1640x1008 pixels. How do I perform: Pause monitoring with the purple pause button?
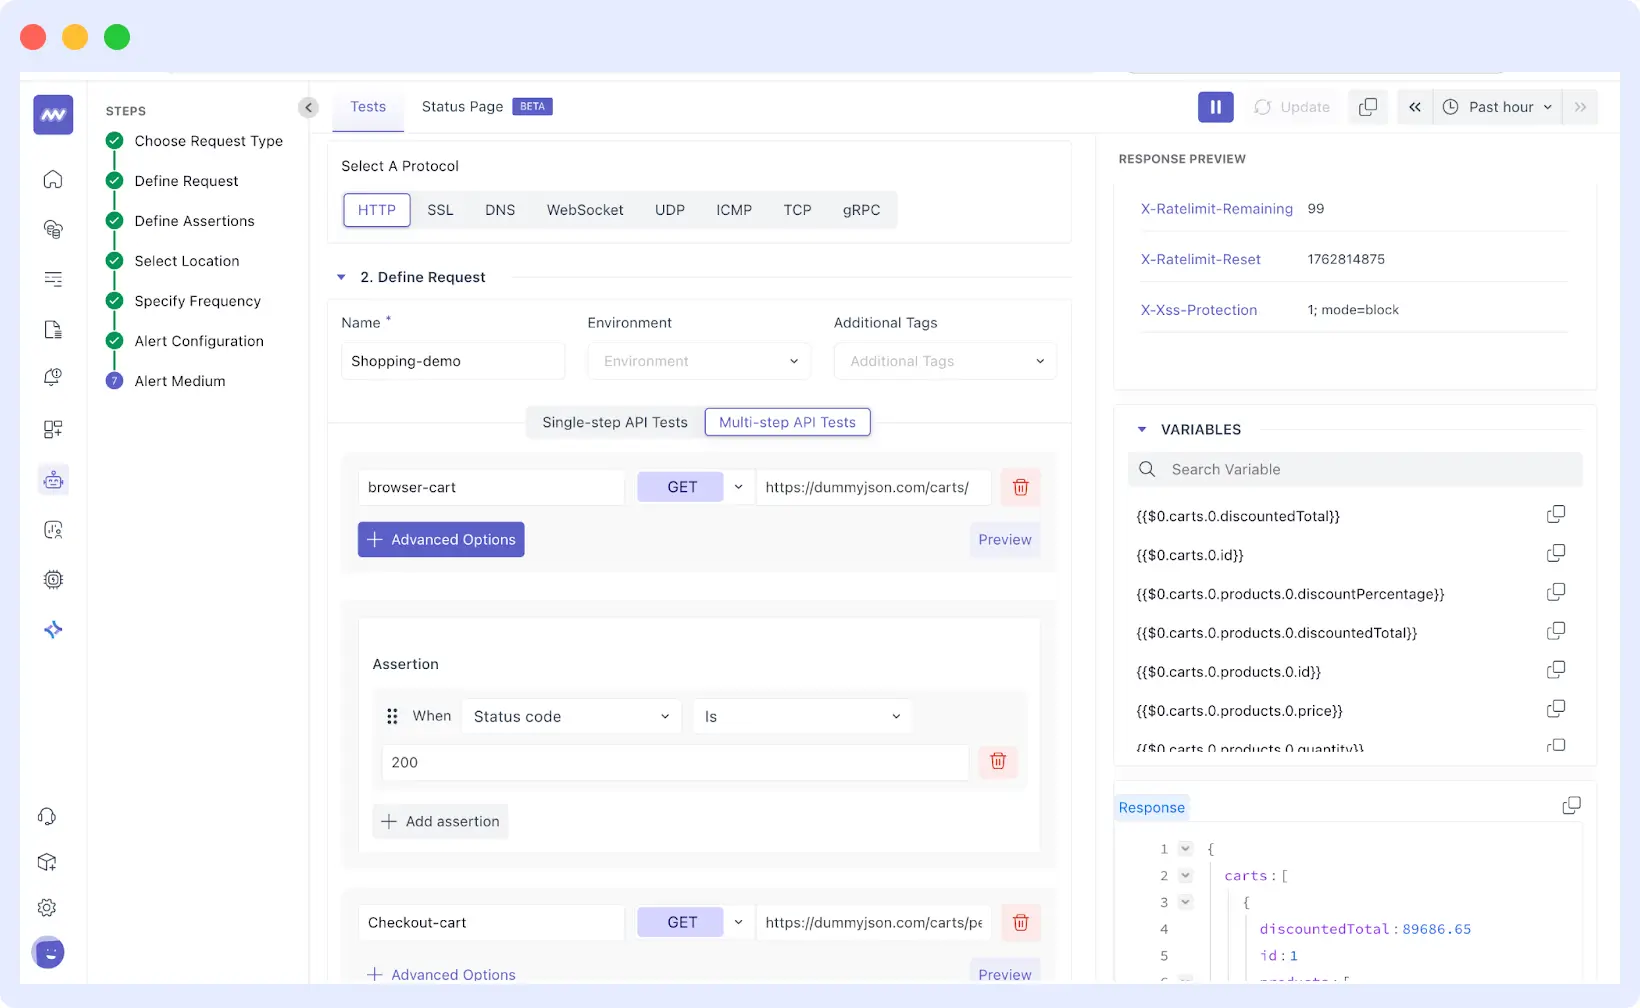(1215, 107)
